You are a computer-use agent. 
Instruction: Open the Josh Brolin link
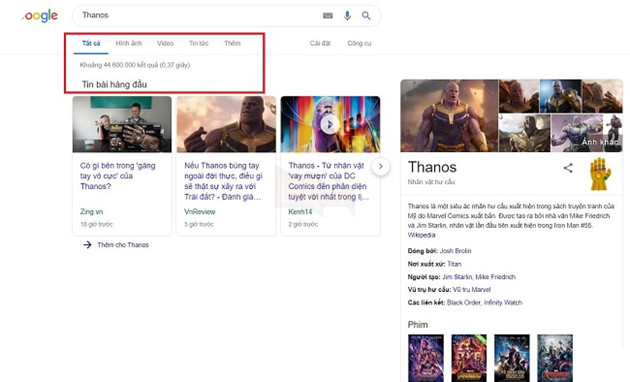(455, 251)
